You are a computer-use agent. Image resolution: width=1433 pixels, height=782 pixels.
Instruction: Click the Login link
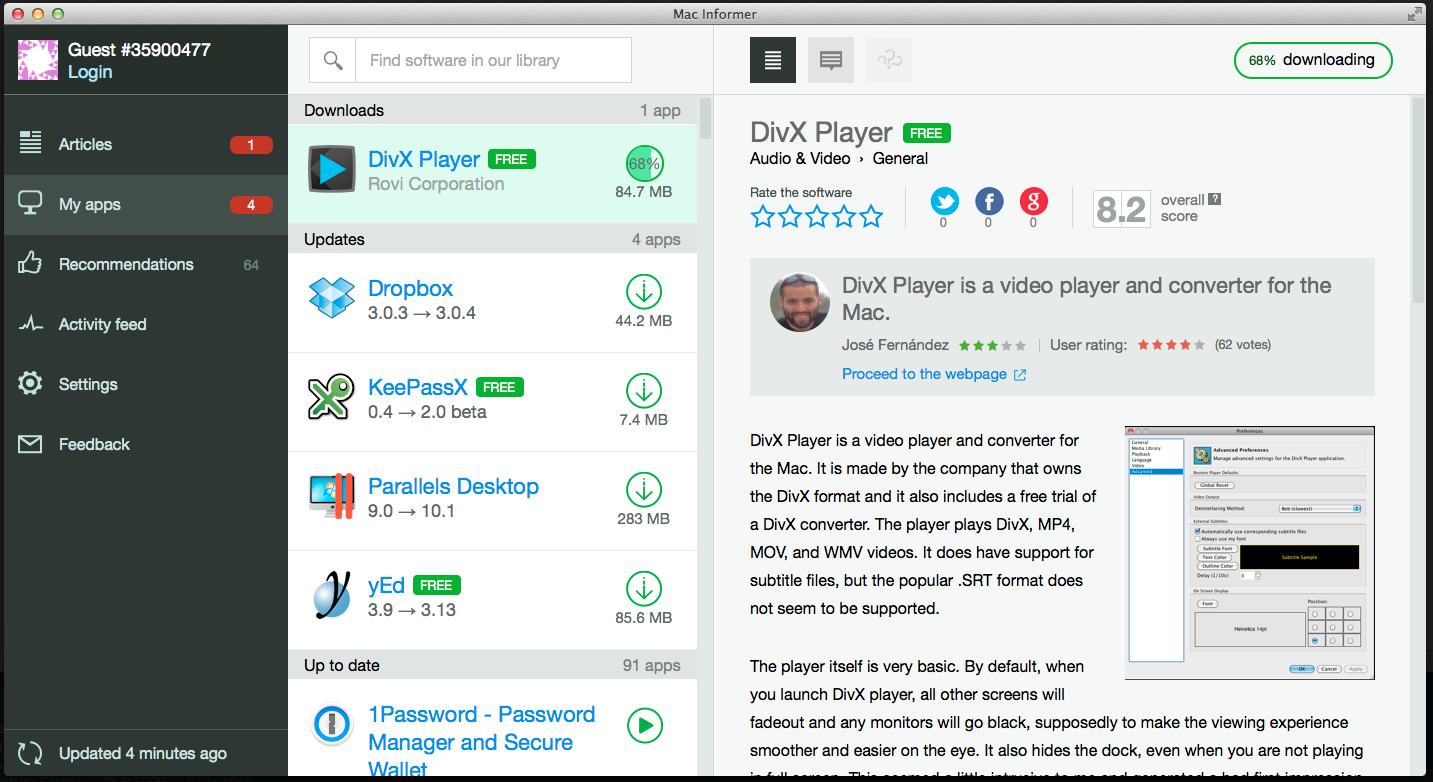[90, 72]
